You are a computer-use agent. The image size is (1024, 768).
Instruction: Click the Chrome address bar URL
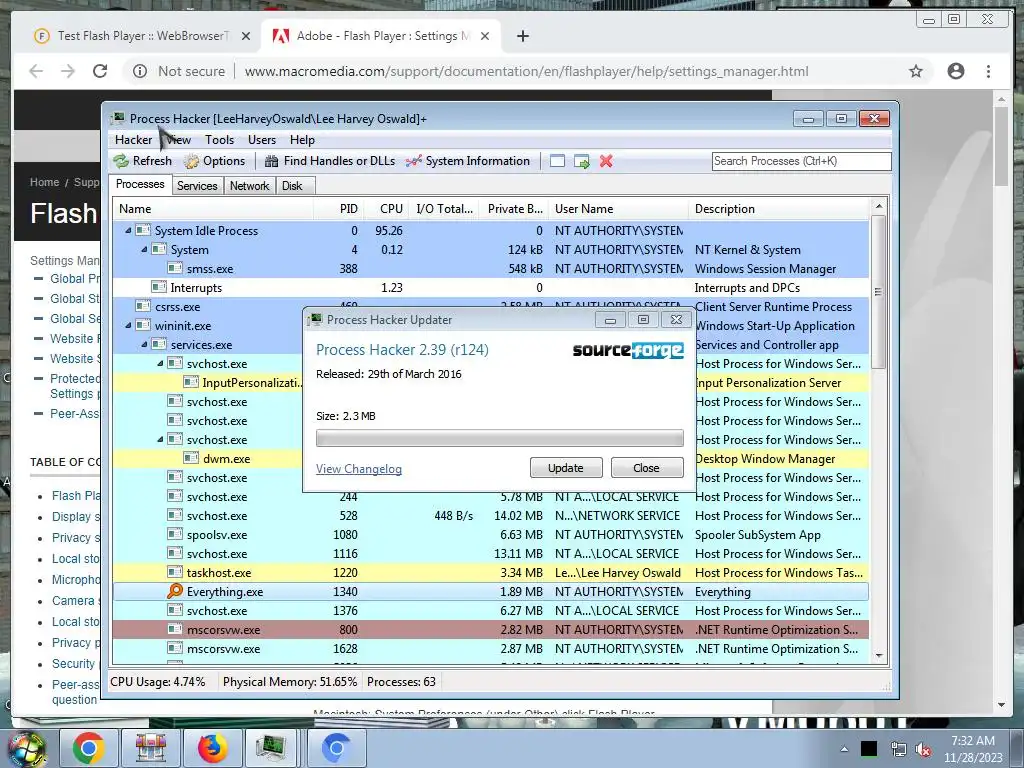[x=526, y=71]
